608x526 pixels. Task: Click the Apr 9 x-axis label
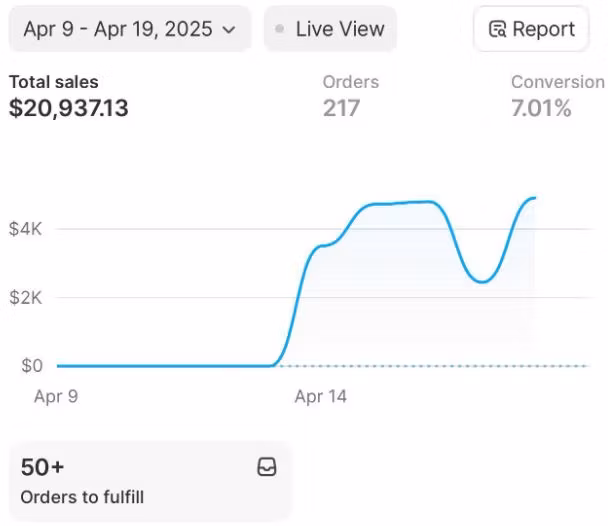pos(56,397)
